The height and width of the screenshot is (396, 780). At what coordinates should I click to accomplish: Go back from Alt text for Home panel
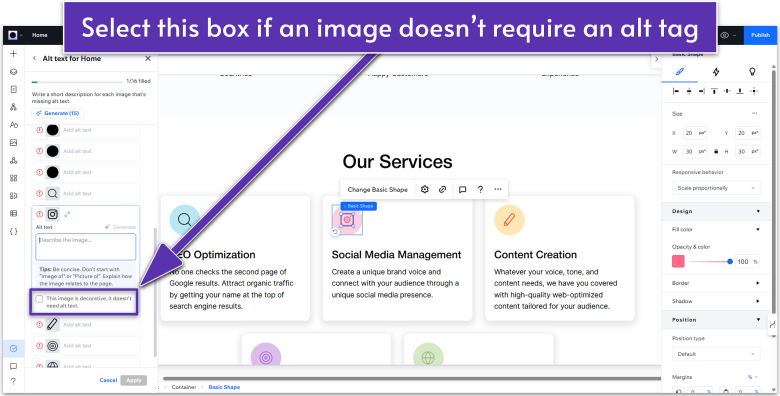(34, 59)
